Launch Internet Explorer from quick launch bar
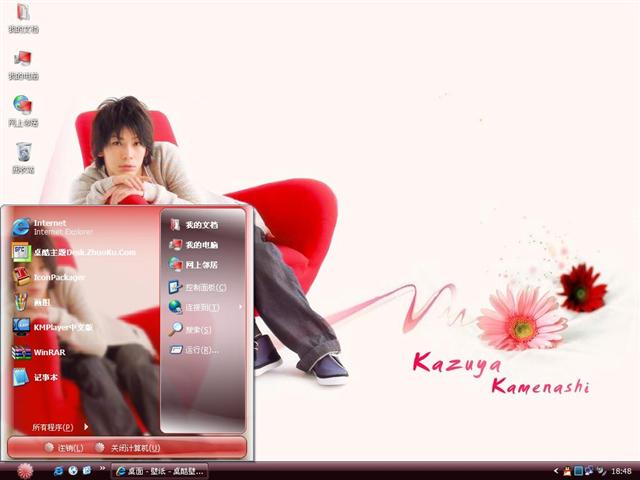The height and width of the screenshot is (480, 640). 58,471
